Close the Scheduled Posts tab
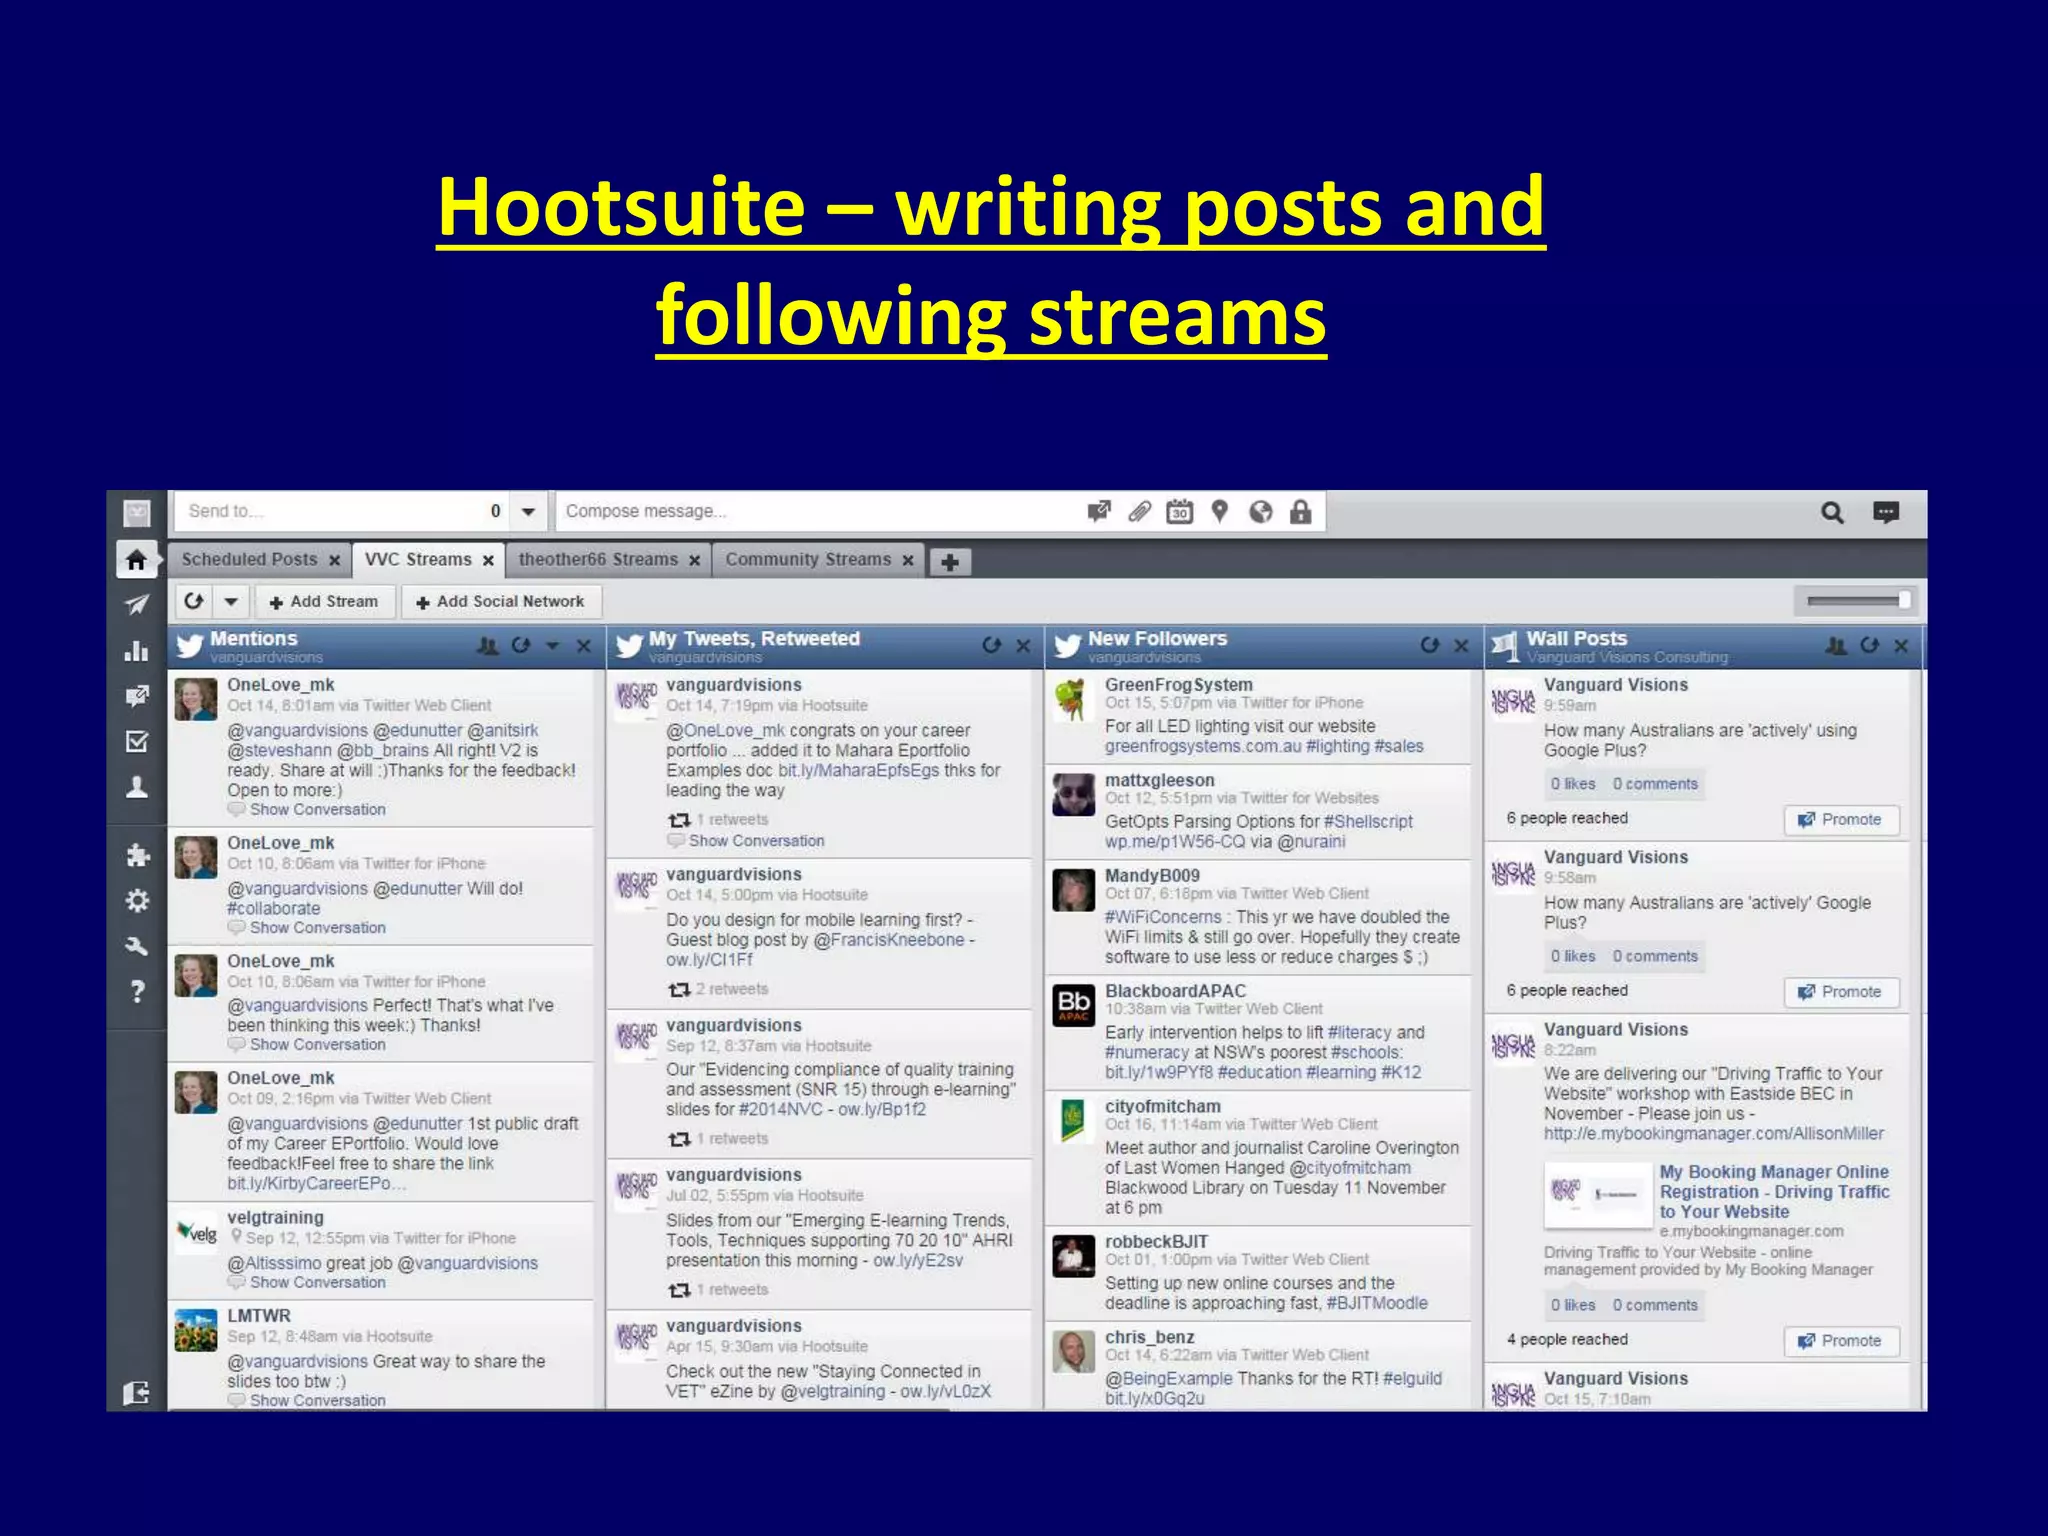2048x1536 pixels. tap(335, 561)
